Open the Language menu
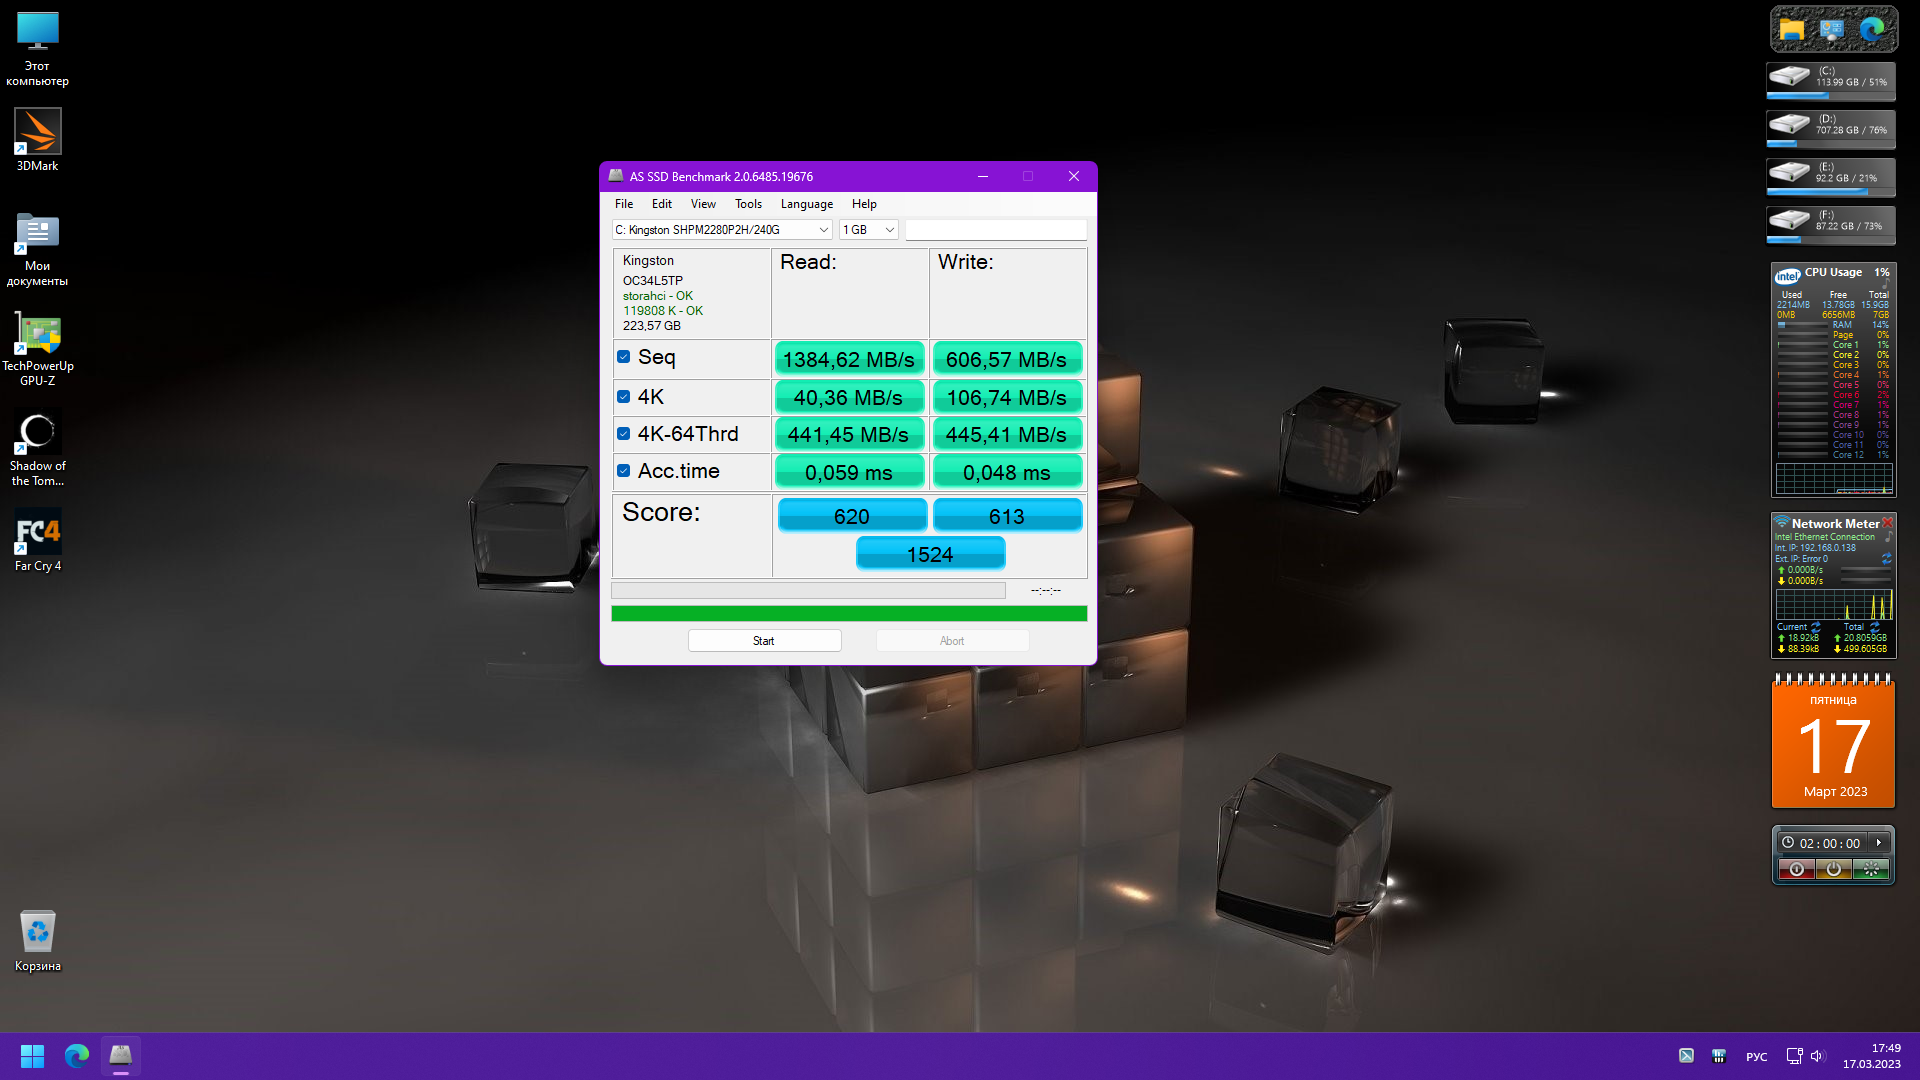This screenshot has width=1920, height=1080. coord(806,204)
